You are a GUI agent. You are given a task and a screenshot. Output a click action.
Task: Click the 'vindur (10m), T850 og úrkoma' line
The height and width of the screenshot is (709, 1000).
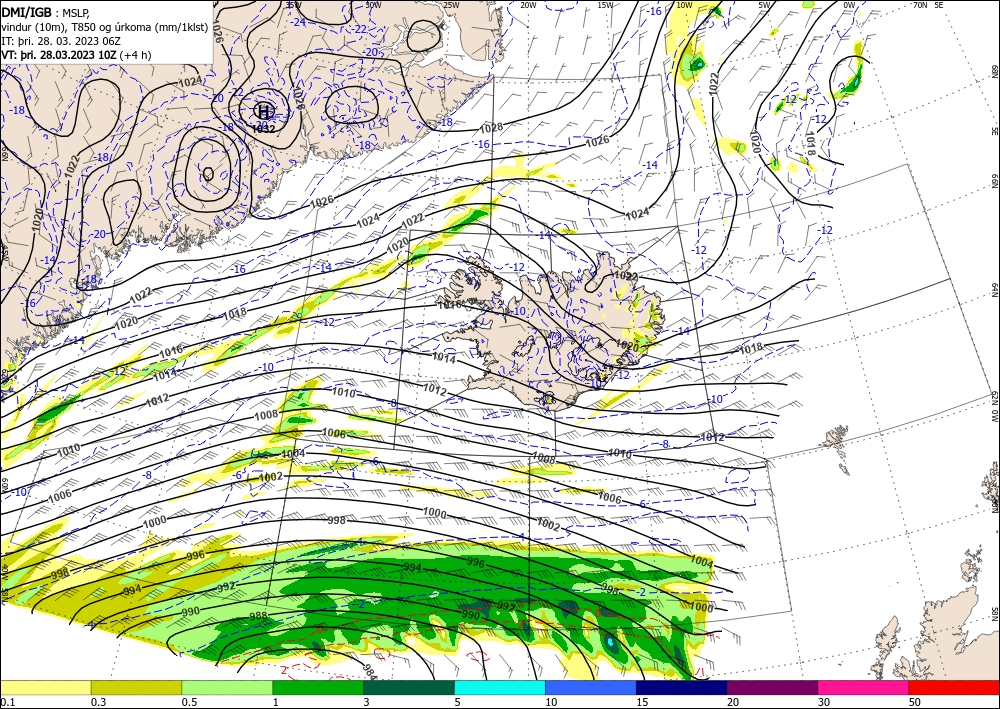coord(104,26)
